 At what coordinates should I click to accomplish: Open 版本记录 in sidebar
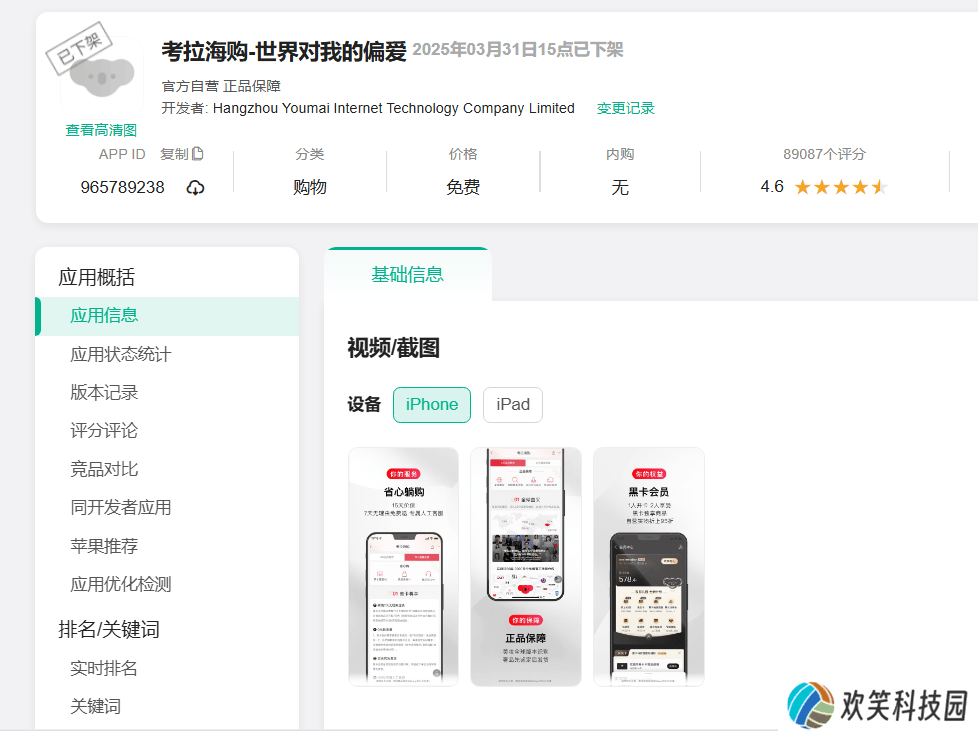point(104,392)
